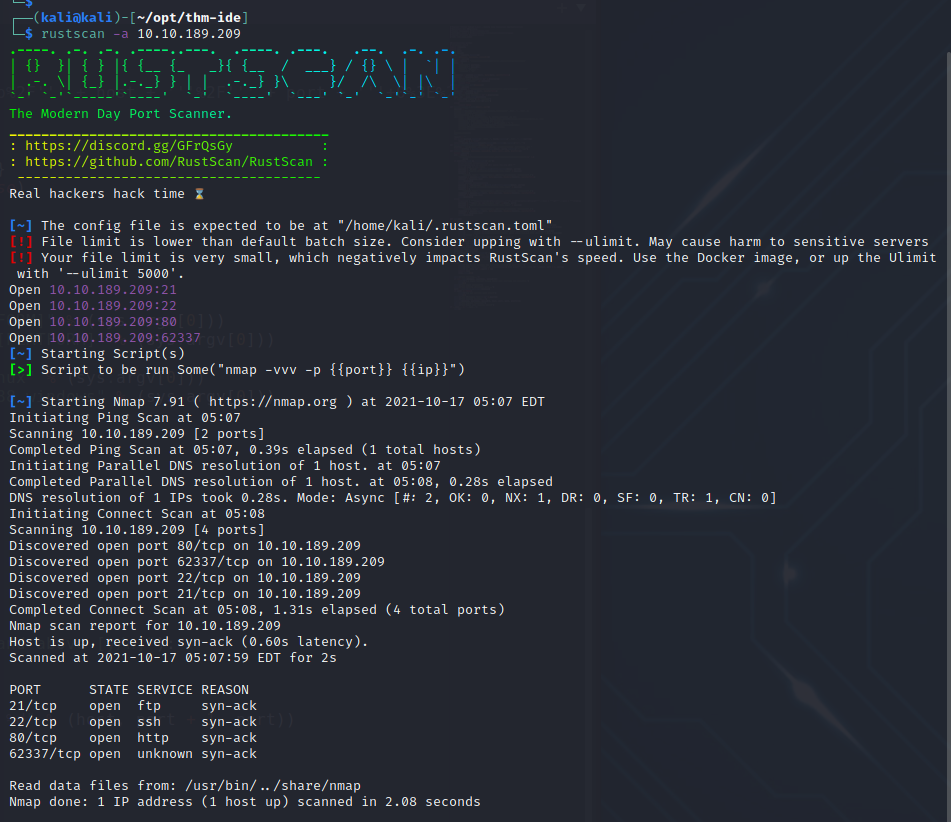Click the SERVICE column header
Screen dimensions: 951x822
(x=165, y=690)
